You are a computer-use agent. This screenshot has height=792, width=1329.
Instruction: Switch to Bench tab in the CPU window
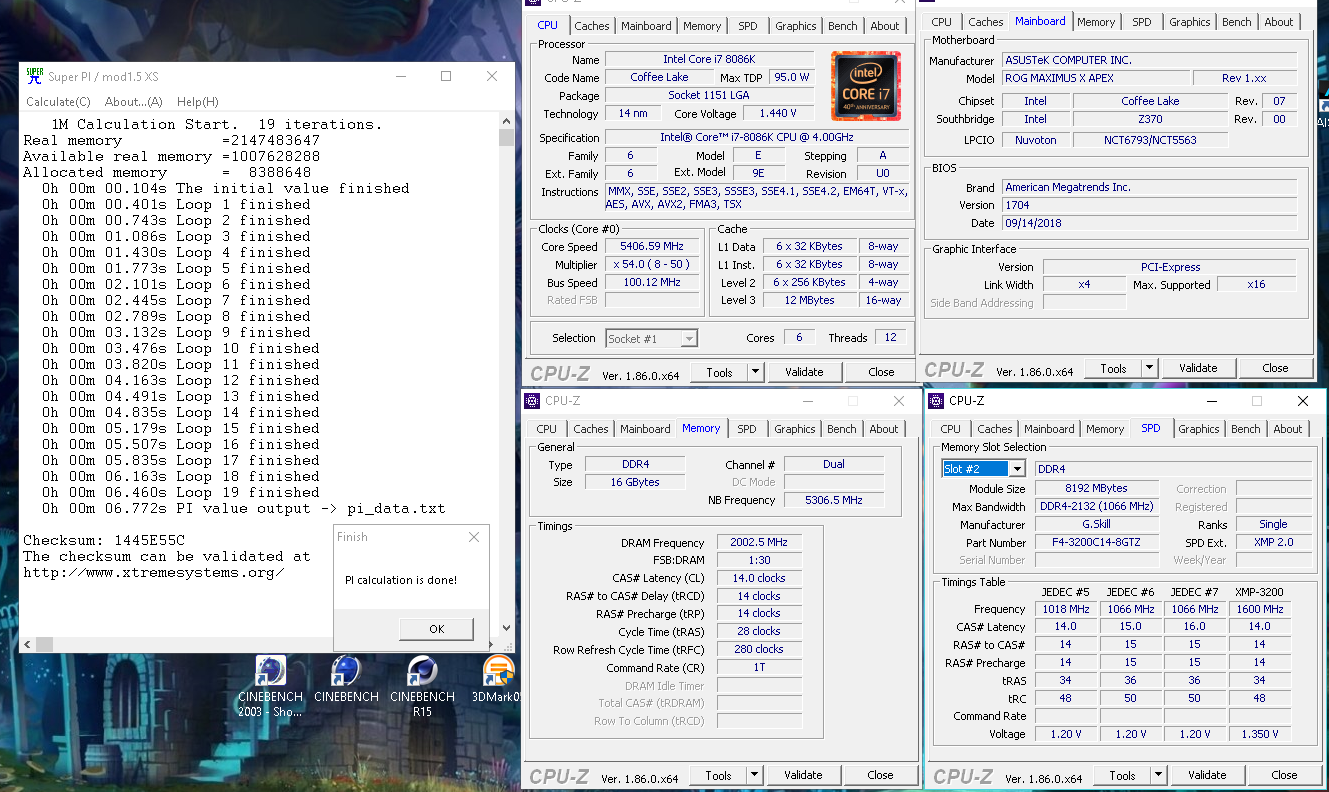pyautogui.click(x=843, y=26)
